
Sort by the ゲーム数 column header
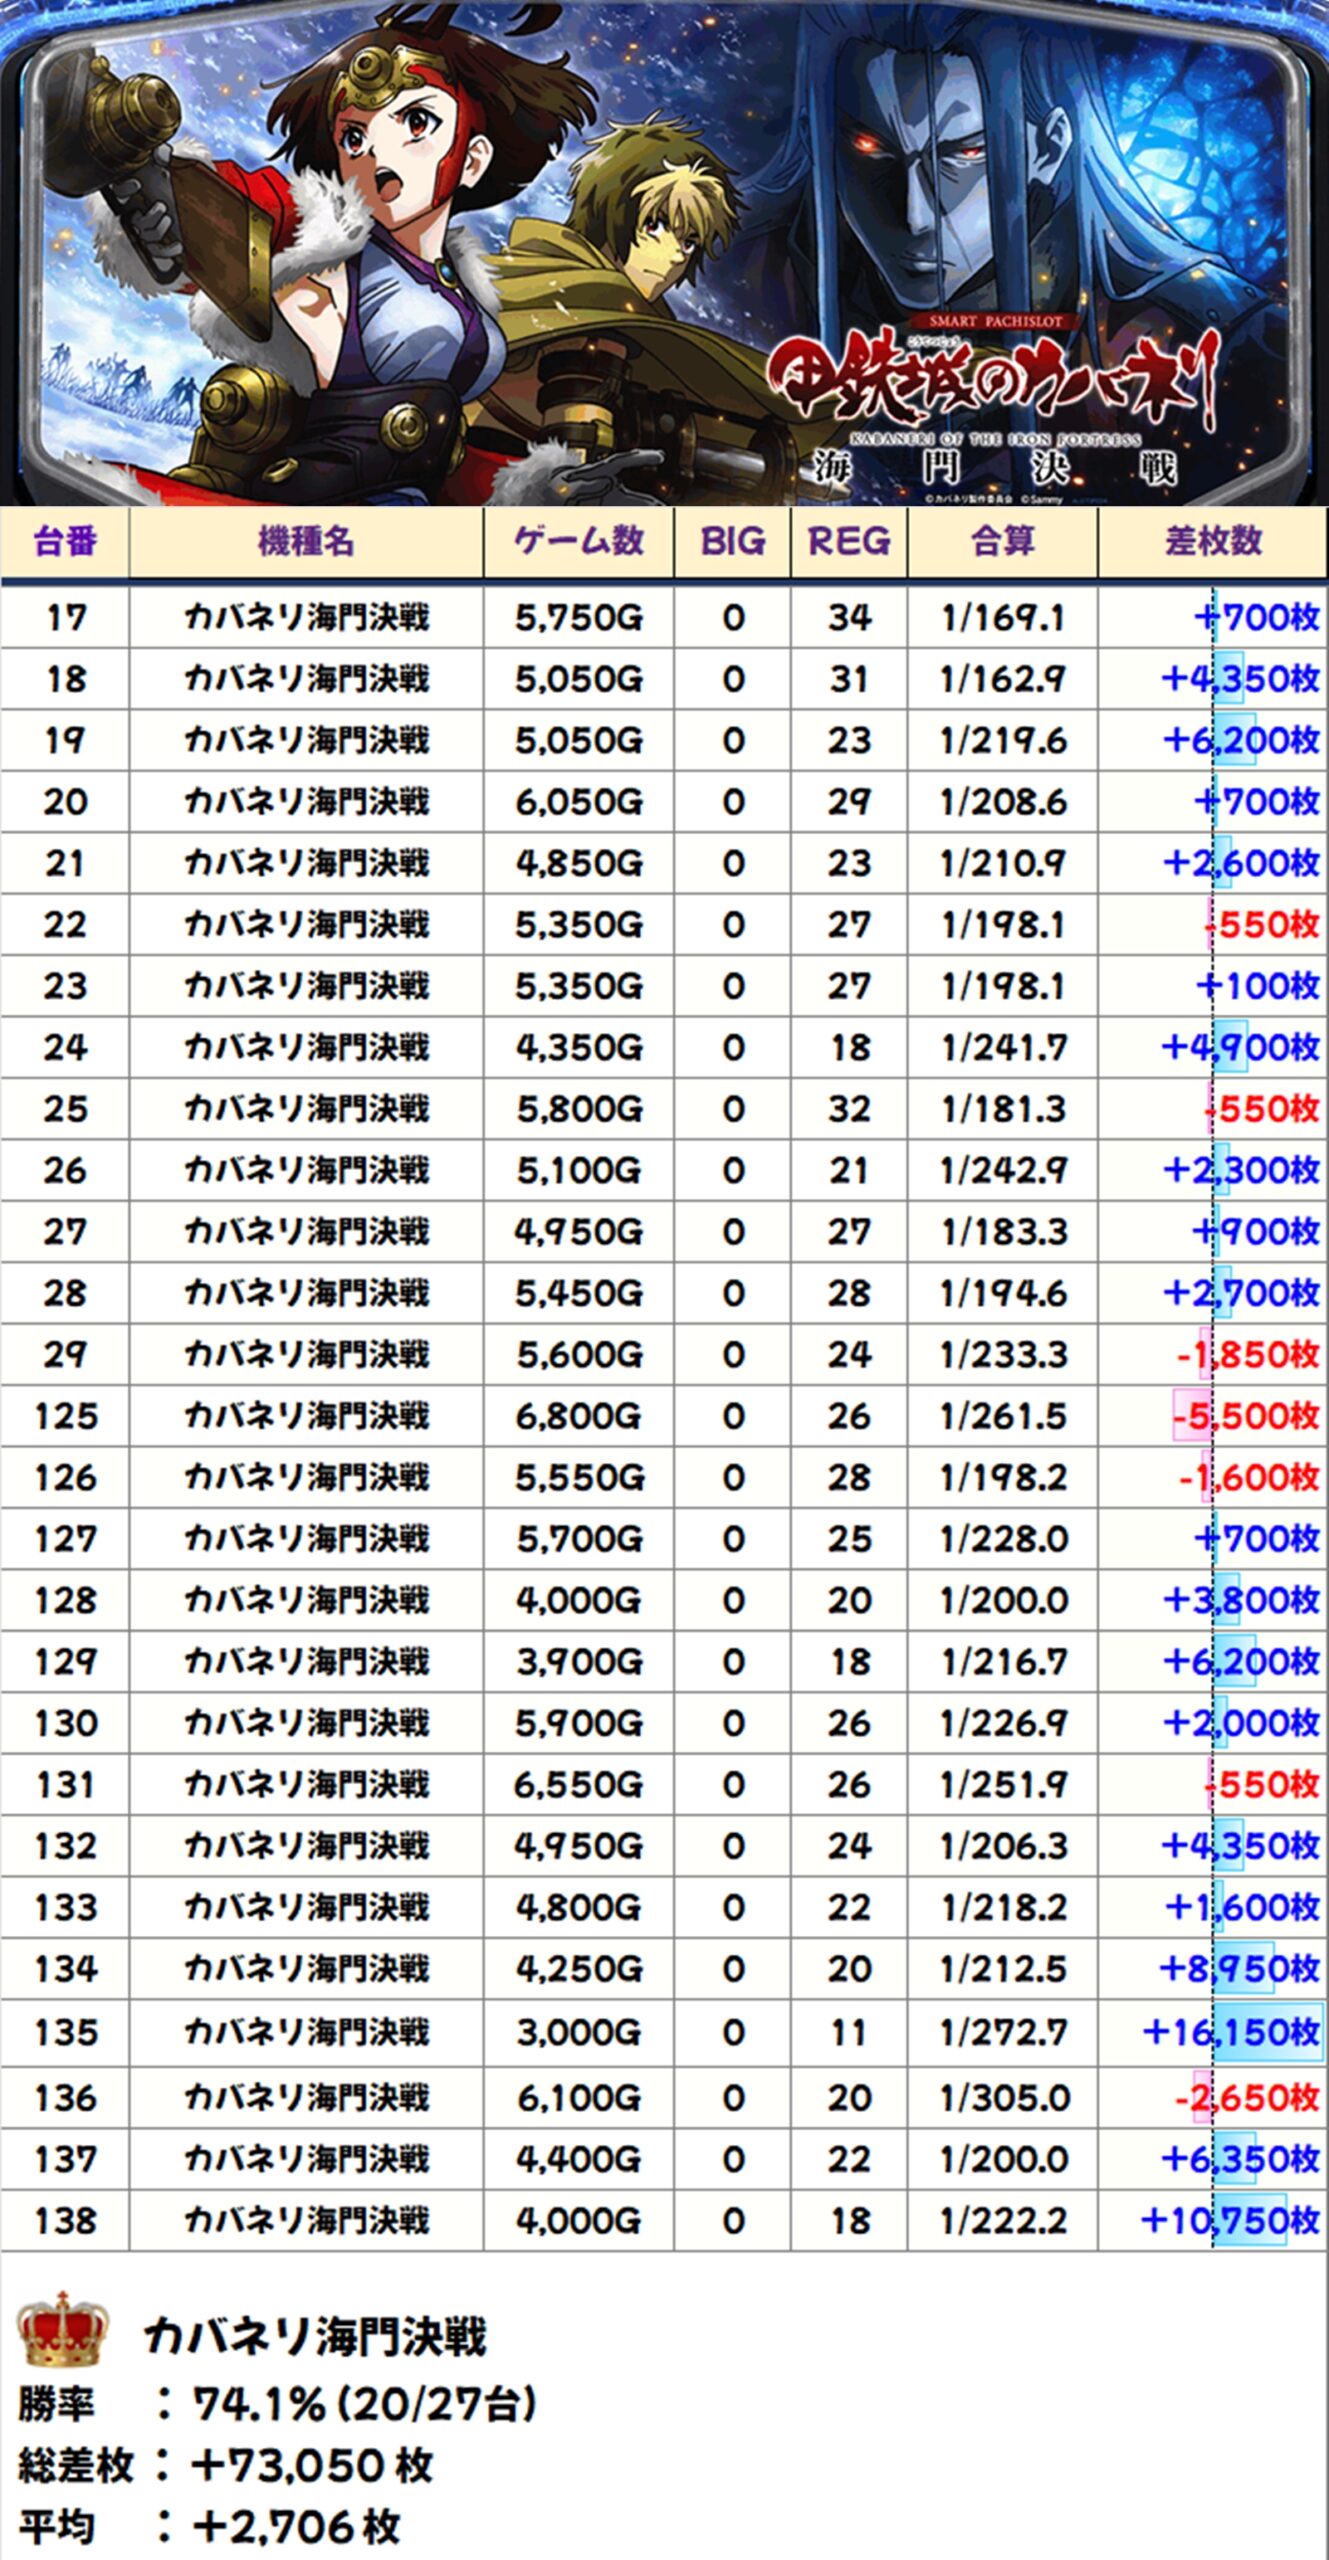[578, 542]
